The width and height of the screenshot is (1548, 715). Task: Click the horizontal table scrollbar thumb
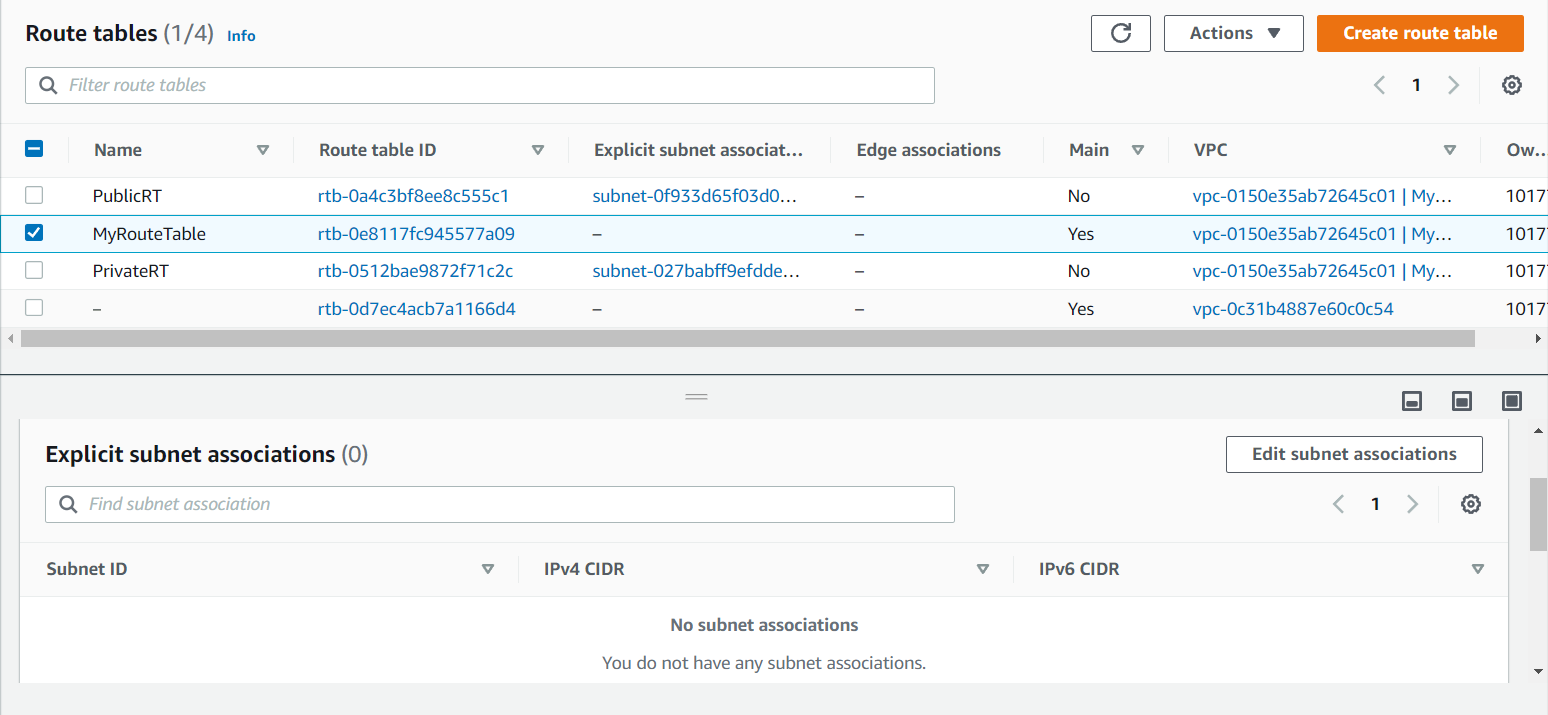click(x=747, y=339)
